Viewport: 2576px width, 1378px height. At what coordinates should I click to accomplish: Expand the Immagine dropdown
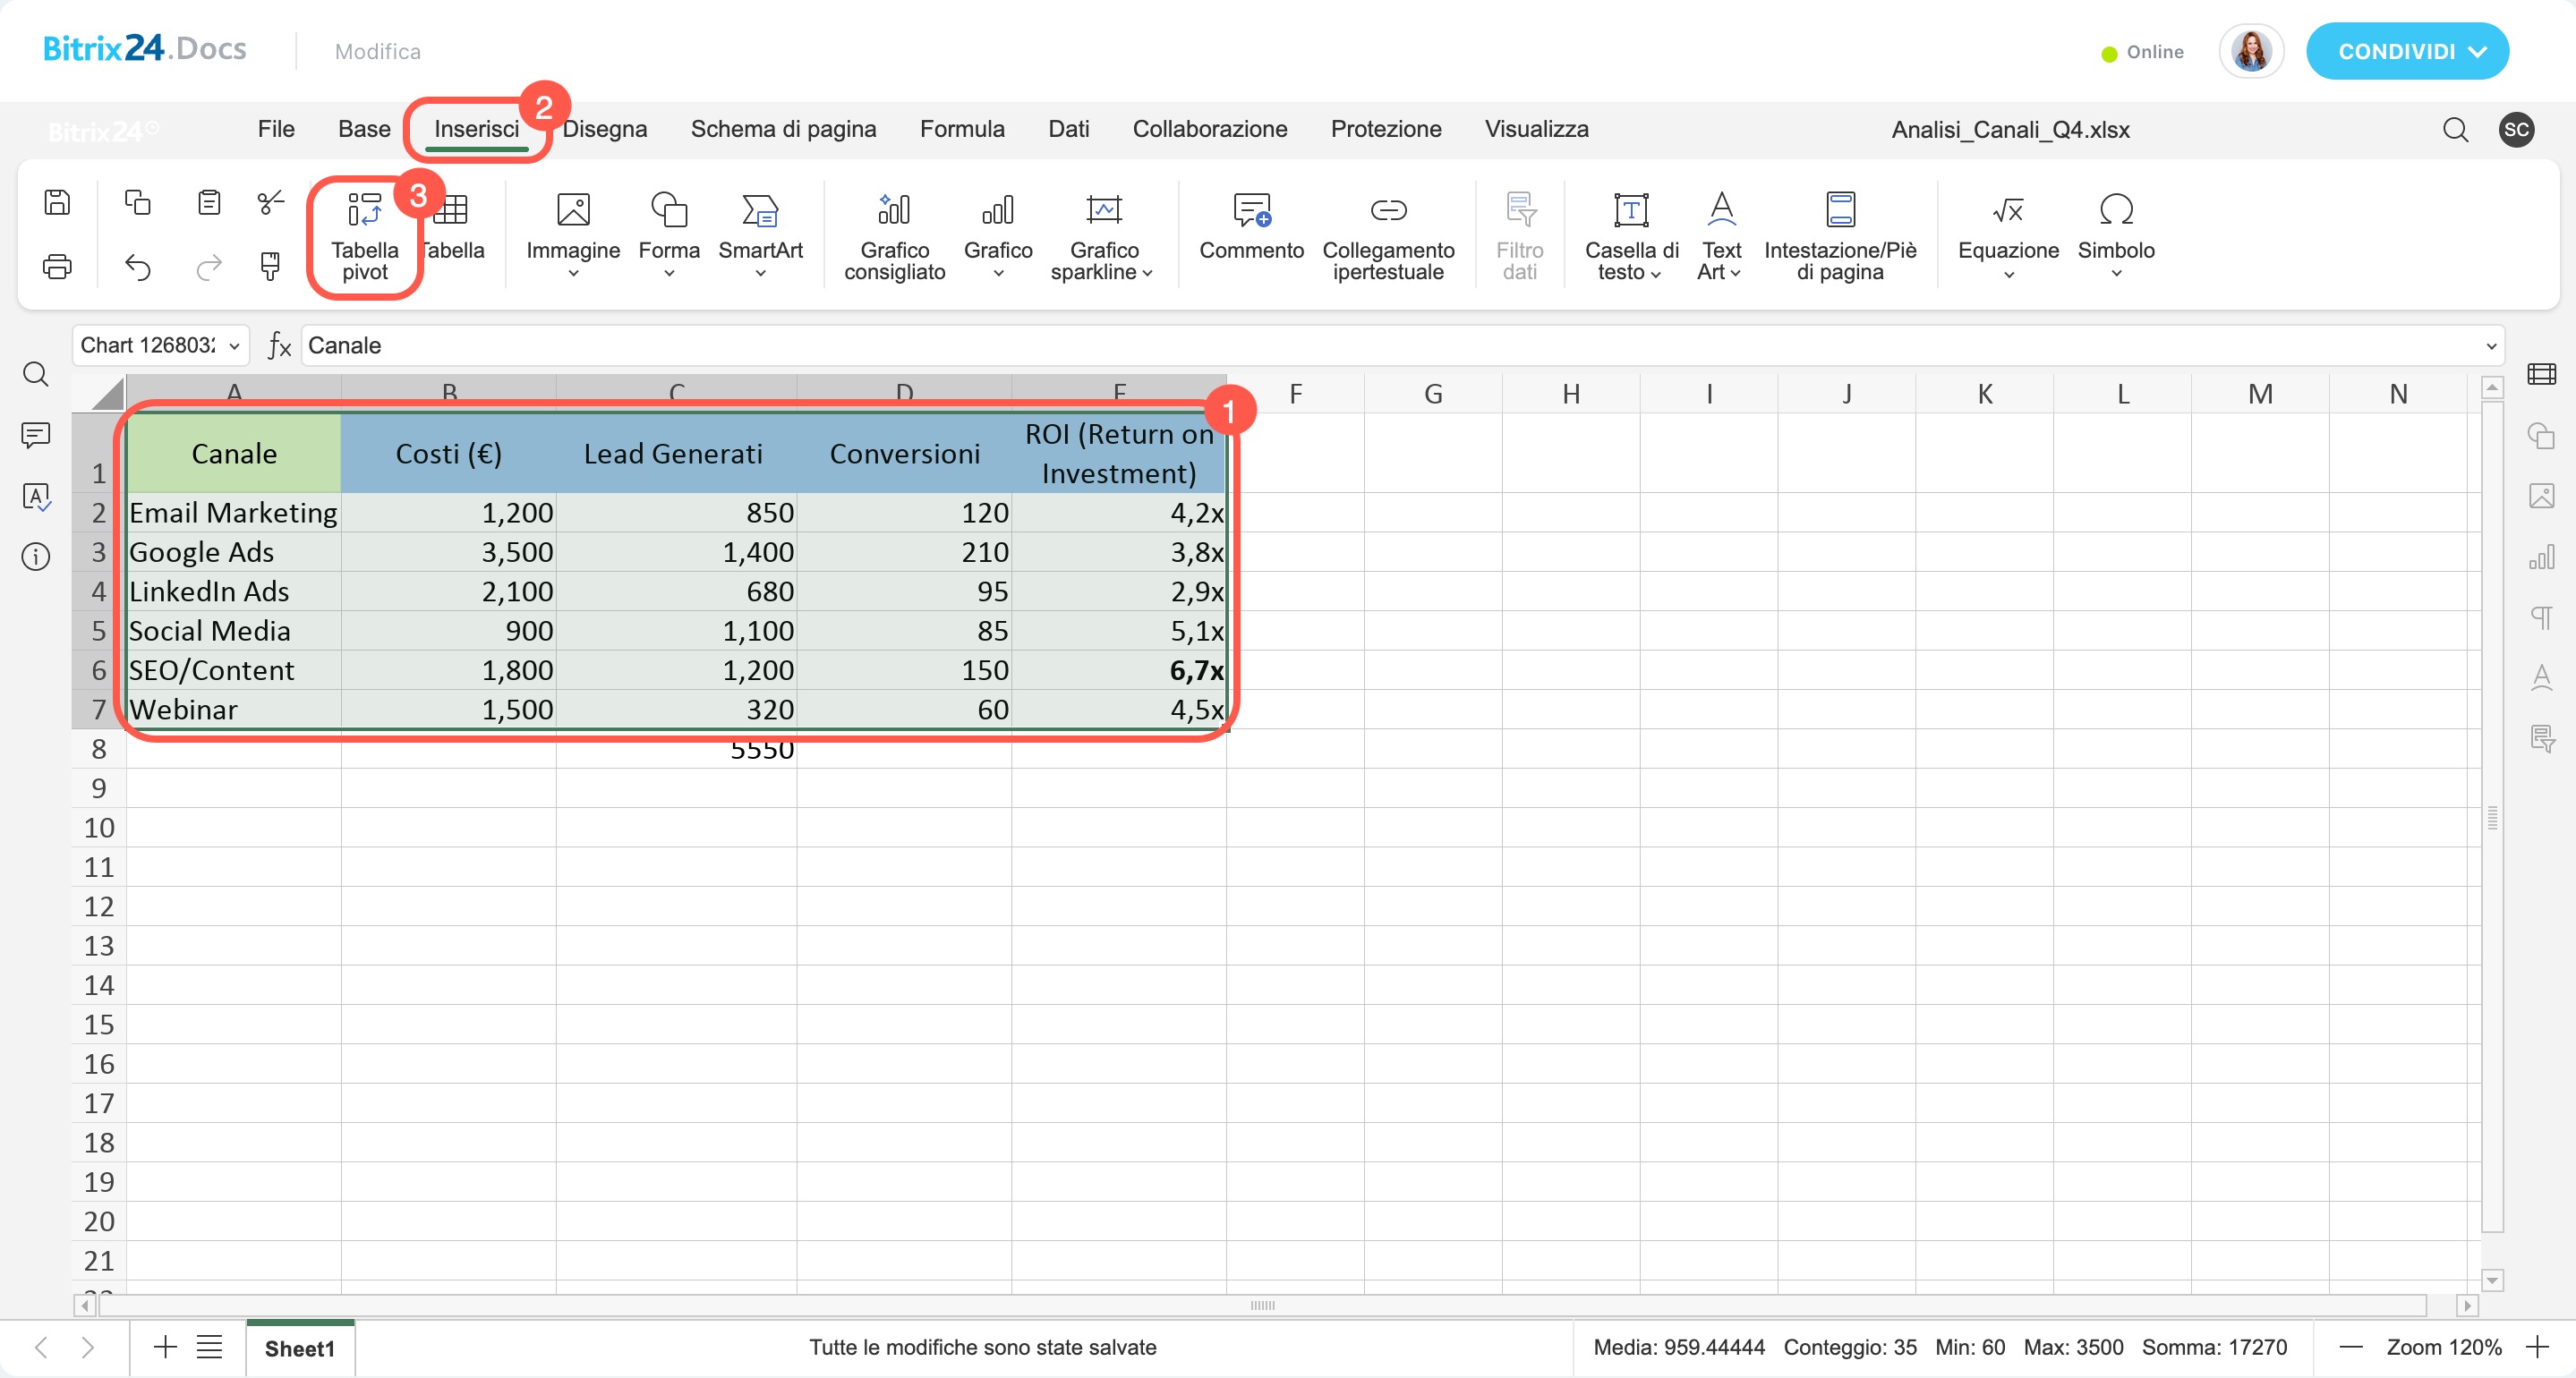click(x=573, y=273)
